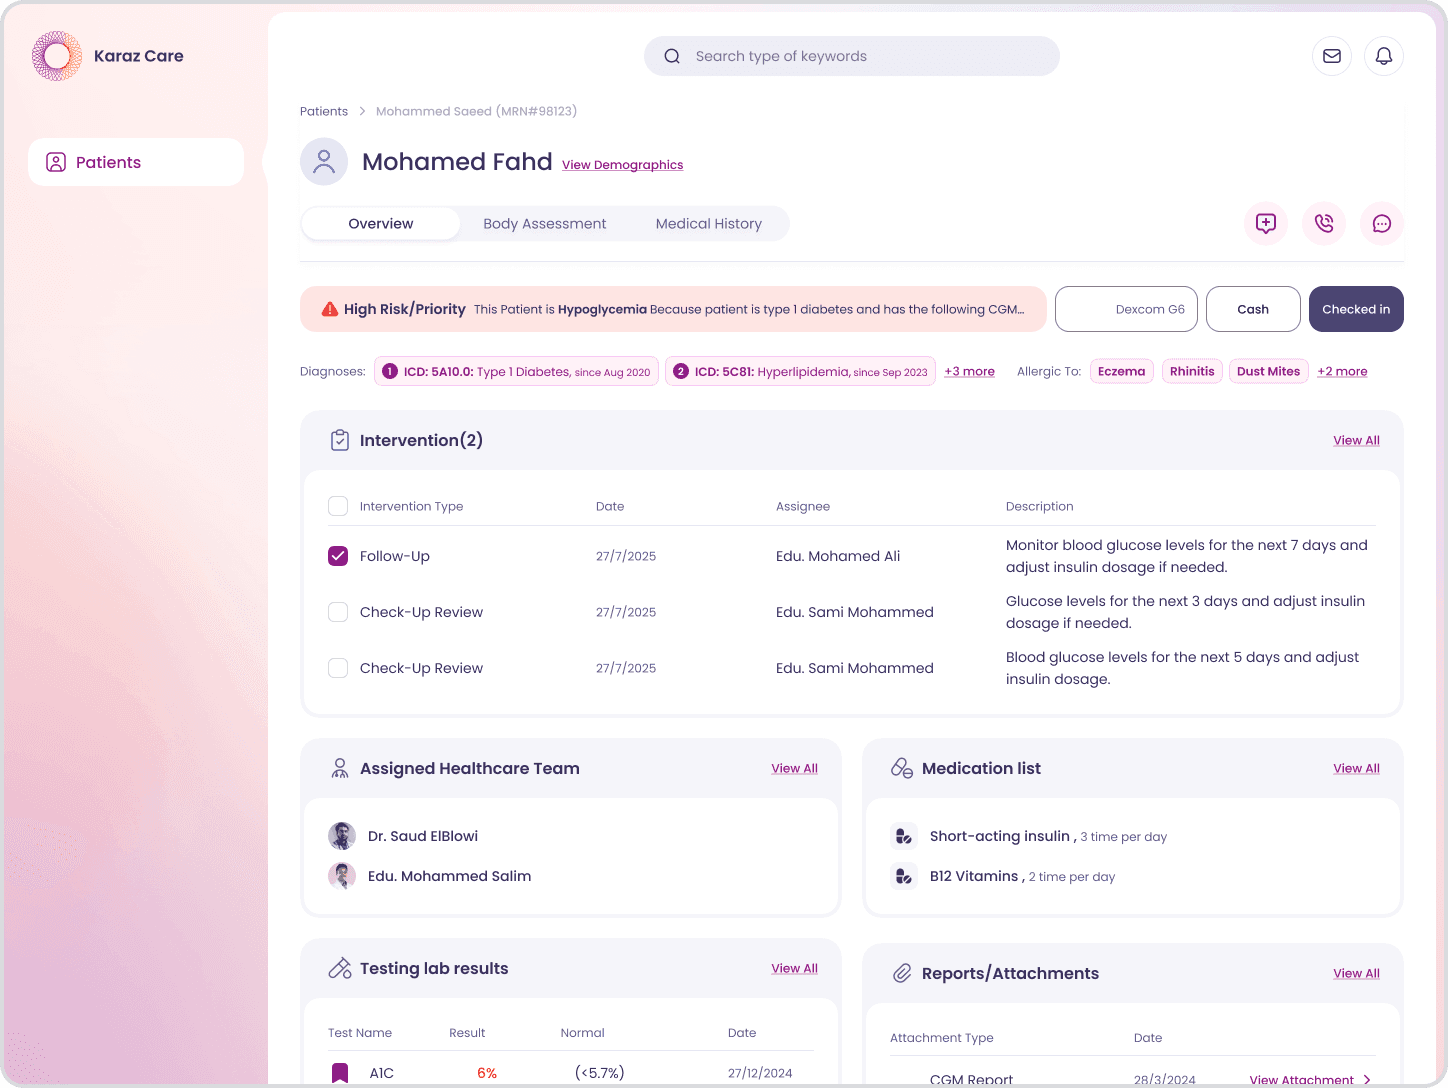The width and height of the screenshot is (1448, 1088).
Task: Check the 5 days Check-Up Review checkbox
Action: click(x=338, y=668)
